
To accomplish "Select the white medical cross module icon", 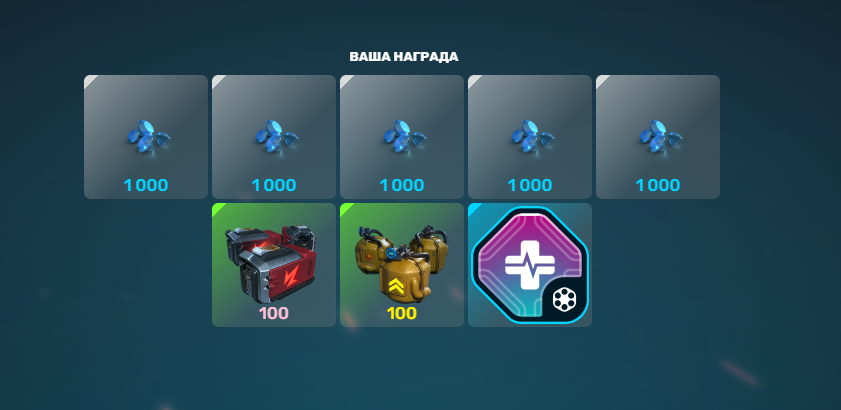I will tap(522, 263).
